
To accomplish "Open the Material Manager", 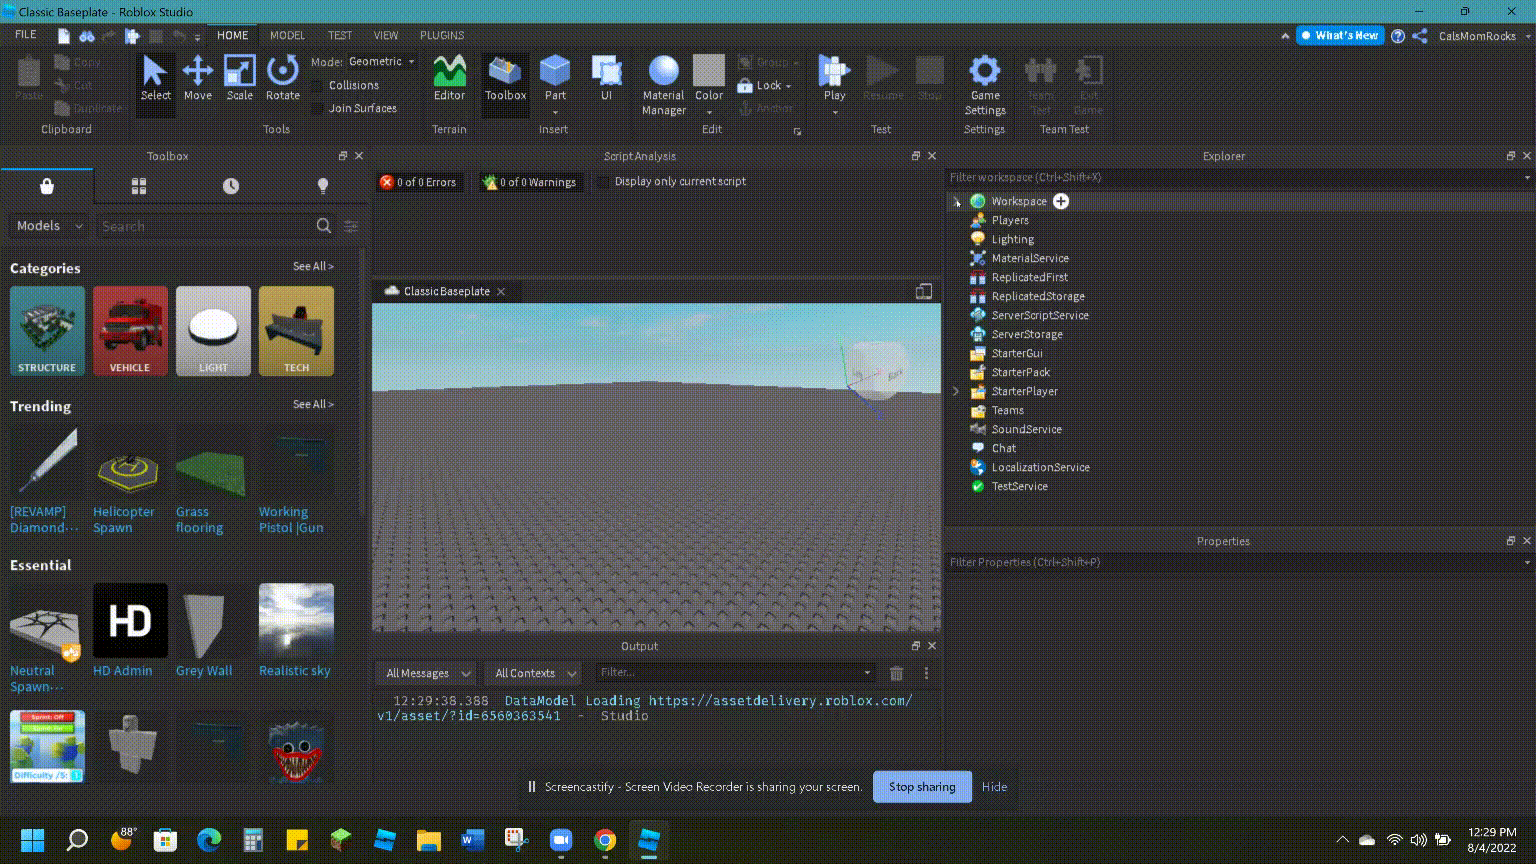I will coord(663,85).
